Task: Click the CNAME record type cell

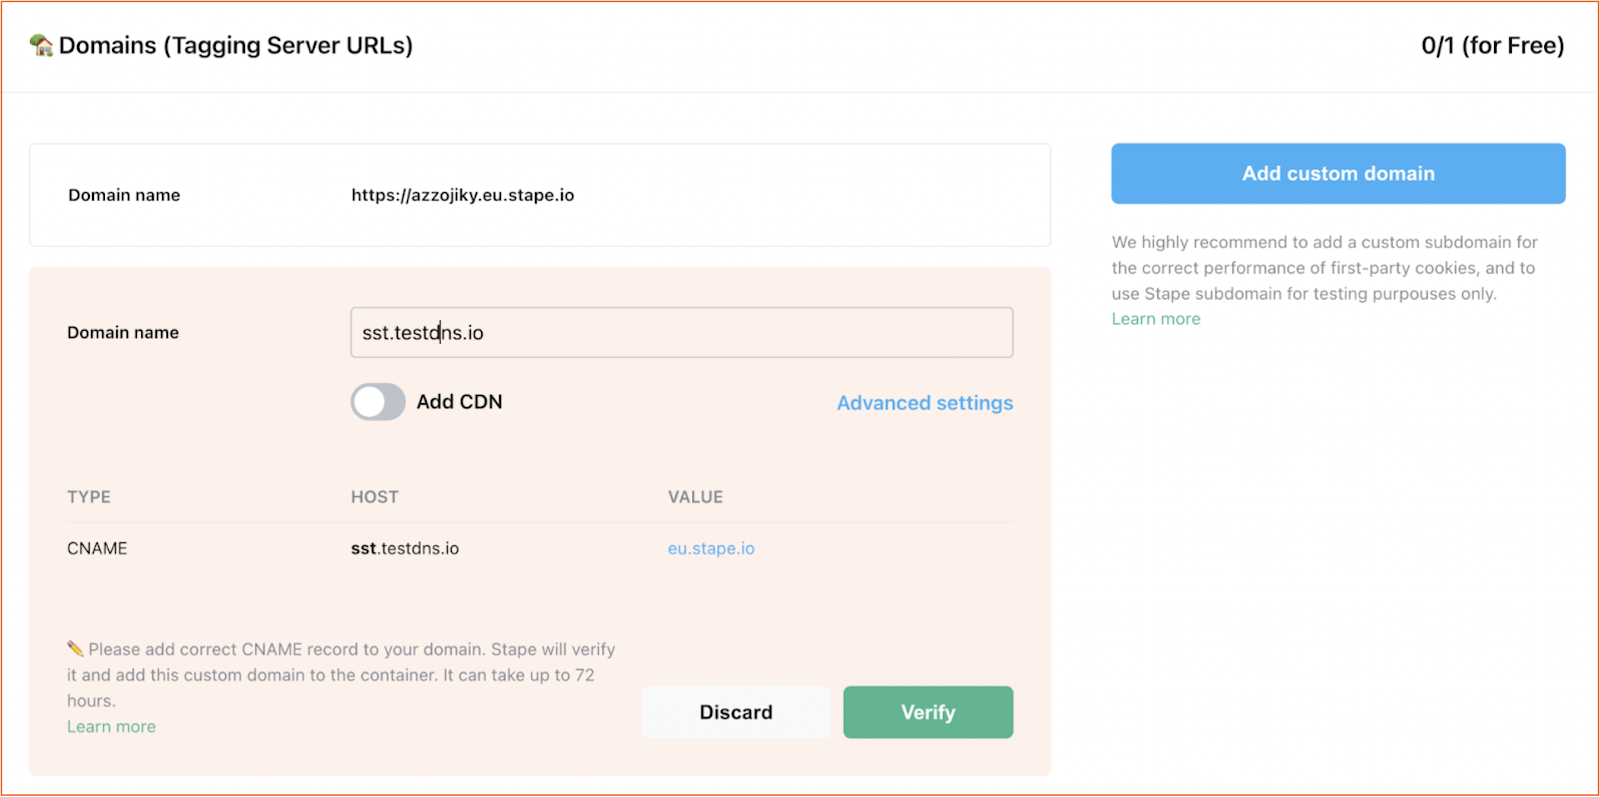Action: point(97,548)
